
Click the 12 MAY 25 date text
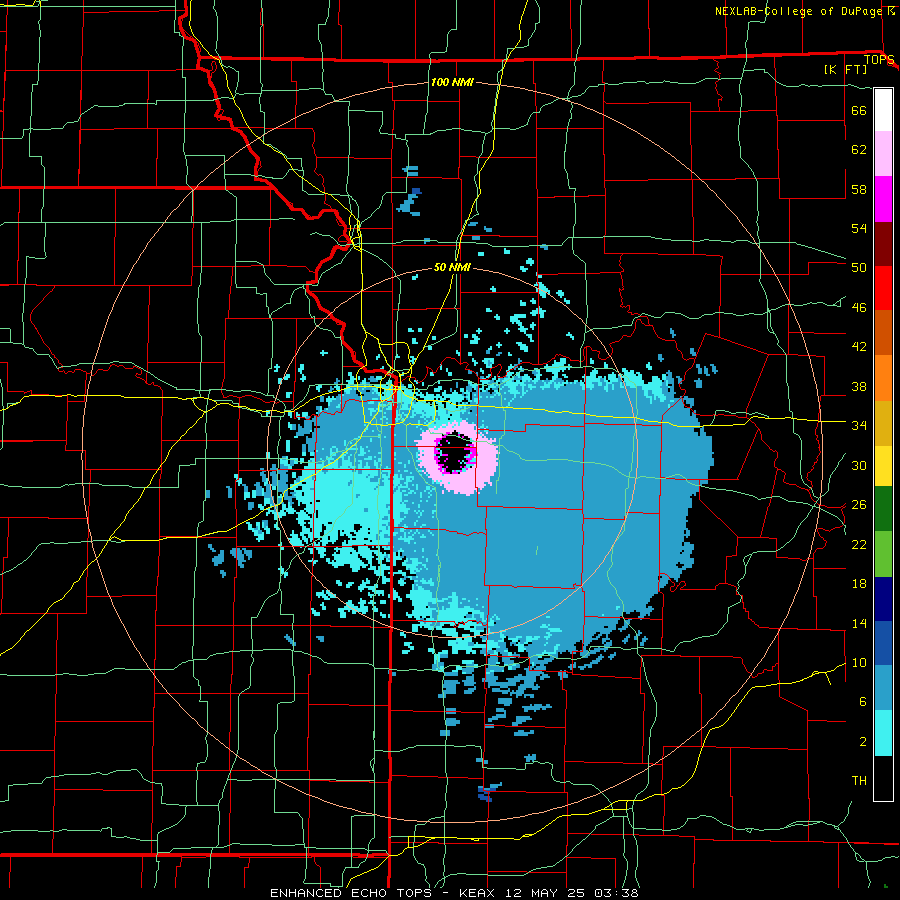click(545, 893)
